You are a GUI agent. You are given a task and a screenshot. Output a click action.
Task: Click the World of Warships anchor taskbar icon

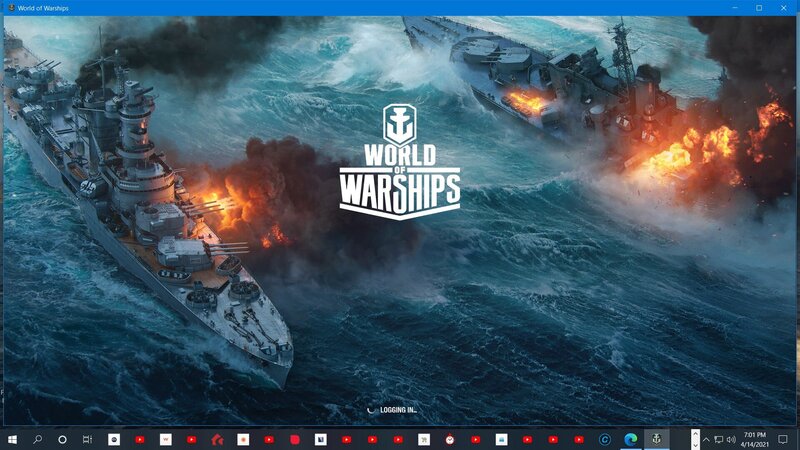tap(657, 439)
